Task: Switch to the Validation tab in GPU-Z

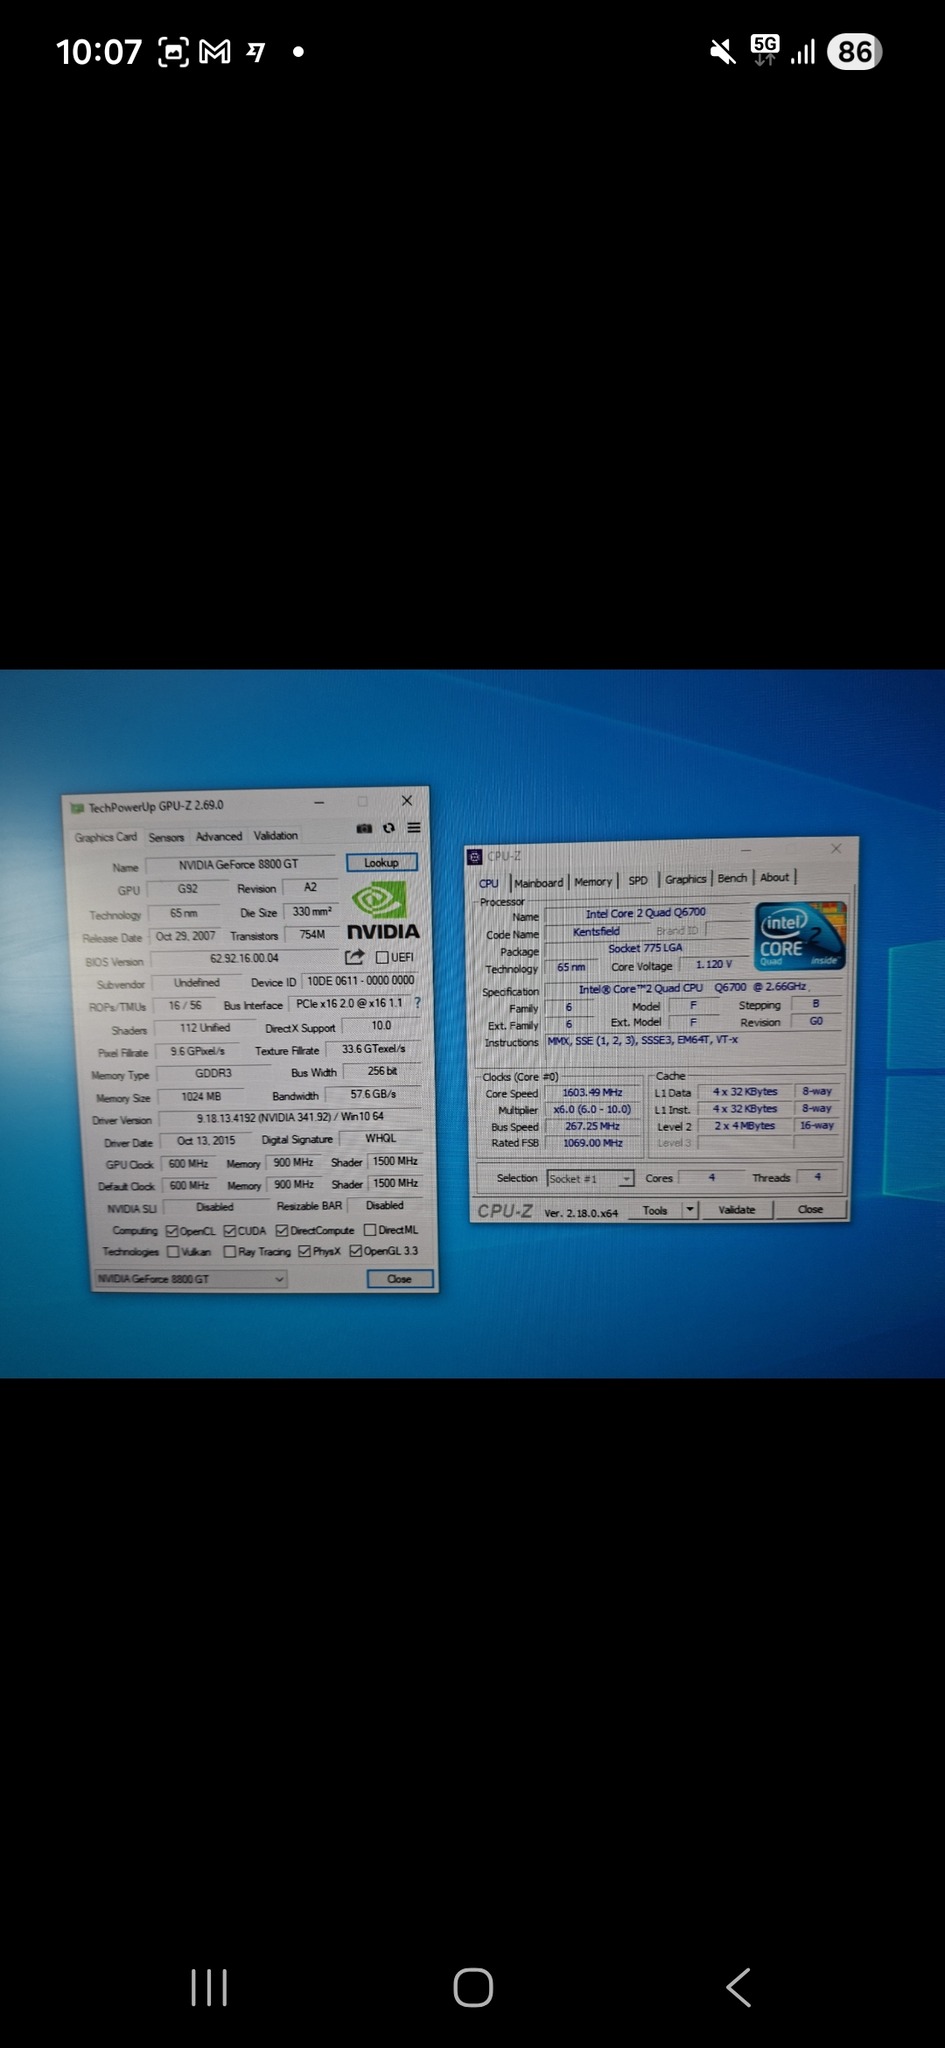Action: pyautogui.click(x=275, y=835)
